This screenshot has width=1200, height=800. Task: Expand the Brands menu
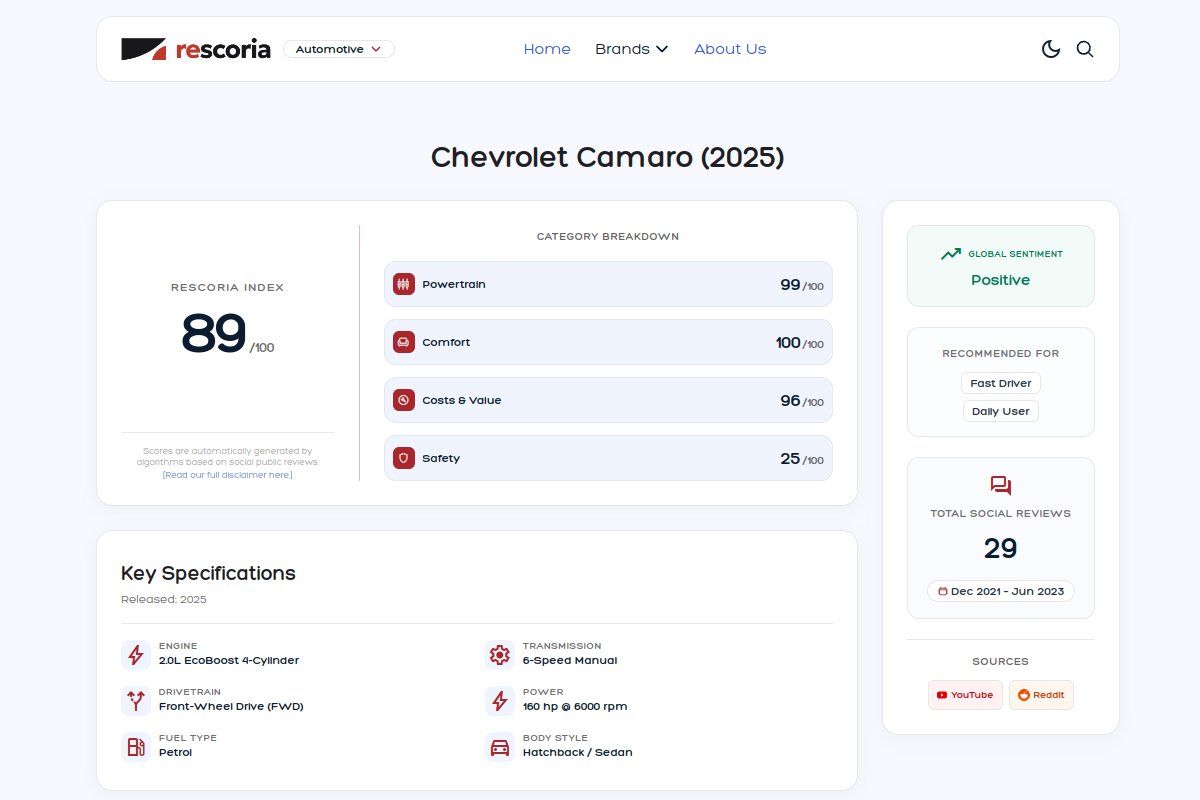pos(632,49)
